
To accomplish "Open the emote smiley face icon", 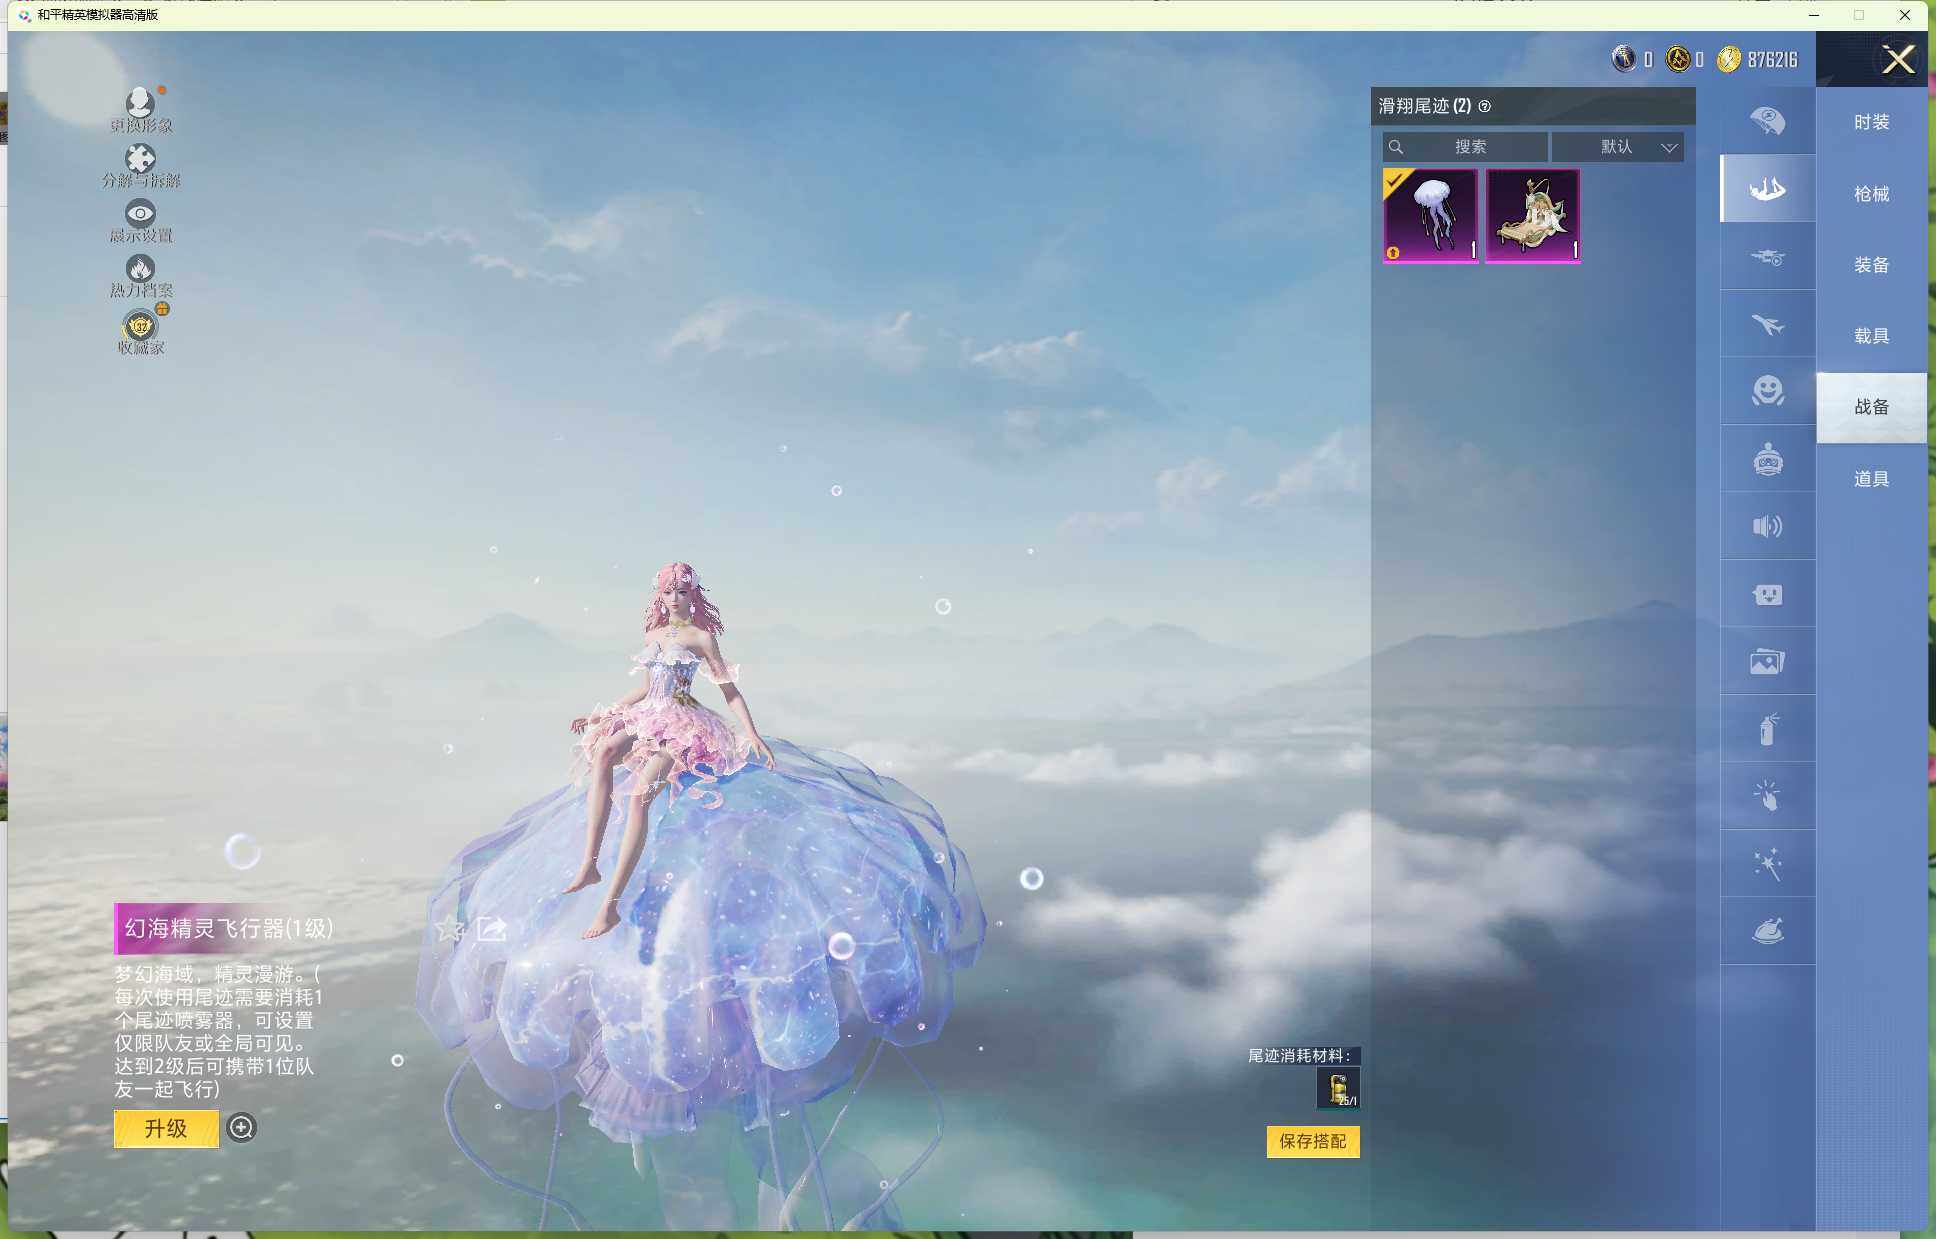I will [x=1767, y=390].
